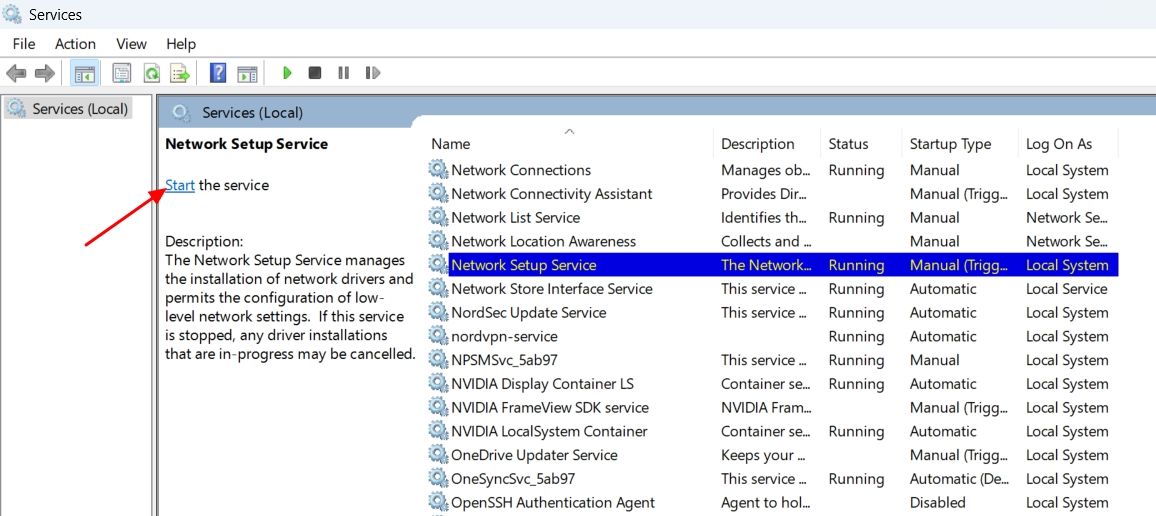Select OneDrive Updater Service row

(x=772, y=455)
